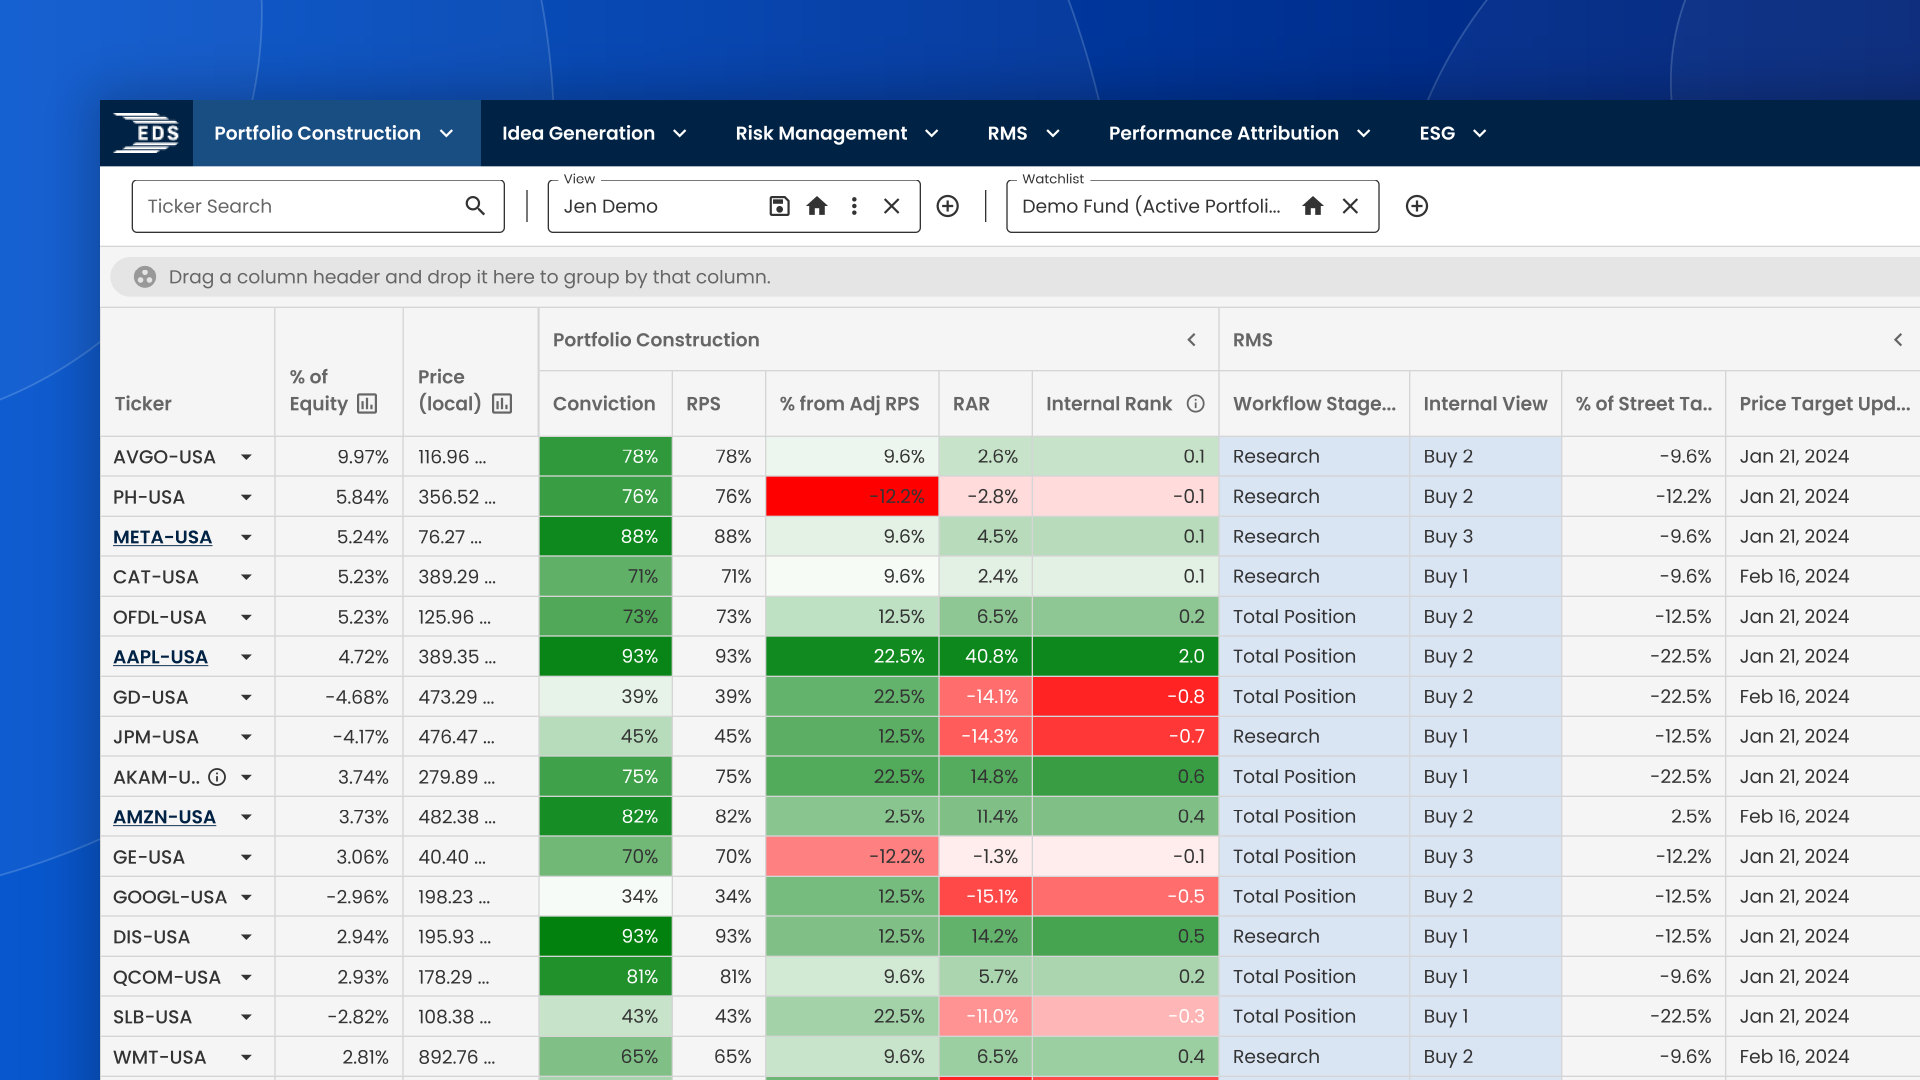
Task: Set Demo Fund watchlist as home
Action: pyautogui.click(x=1313, y=206)
